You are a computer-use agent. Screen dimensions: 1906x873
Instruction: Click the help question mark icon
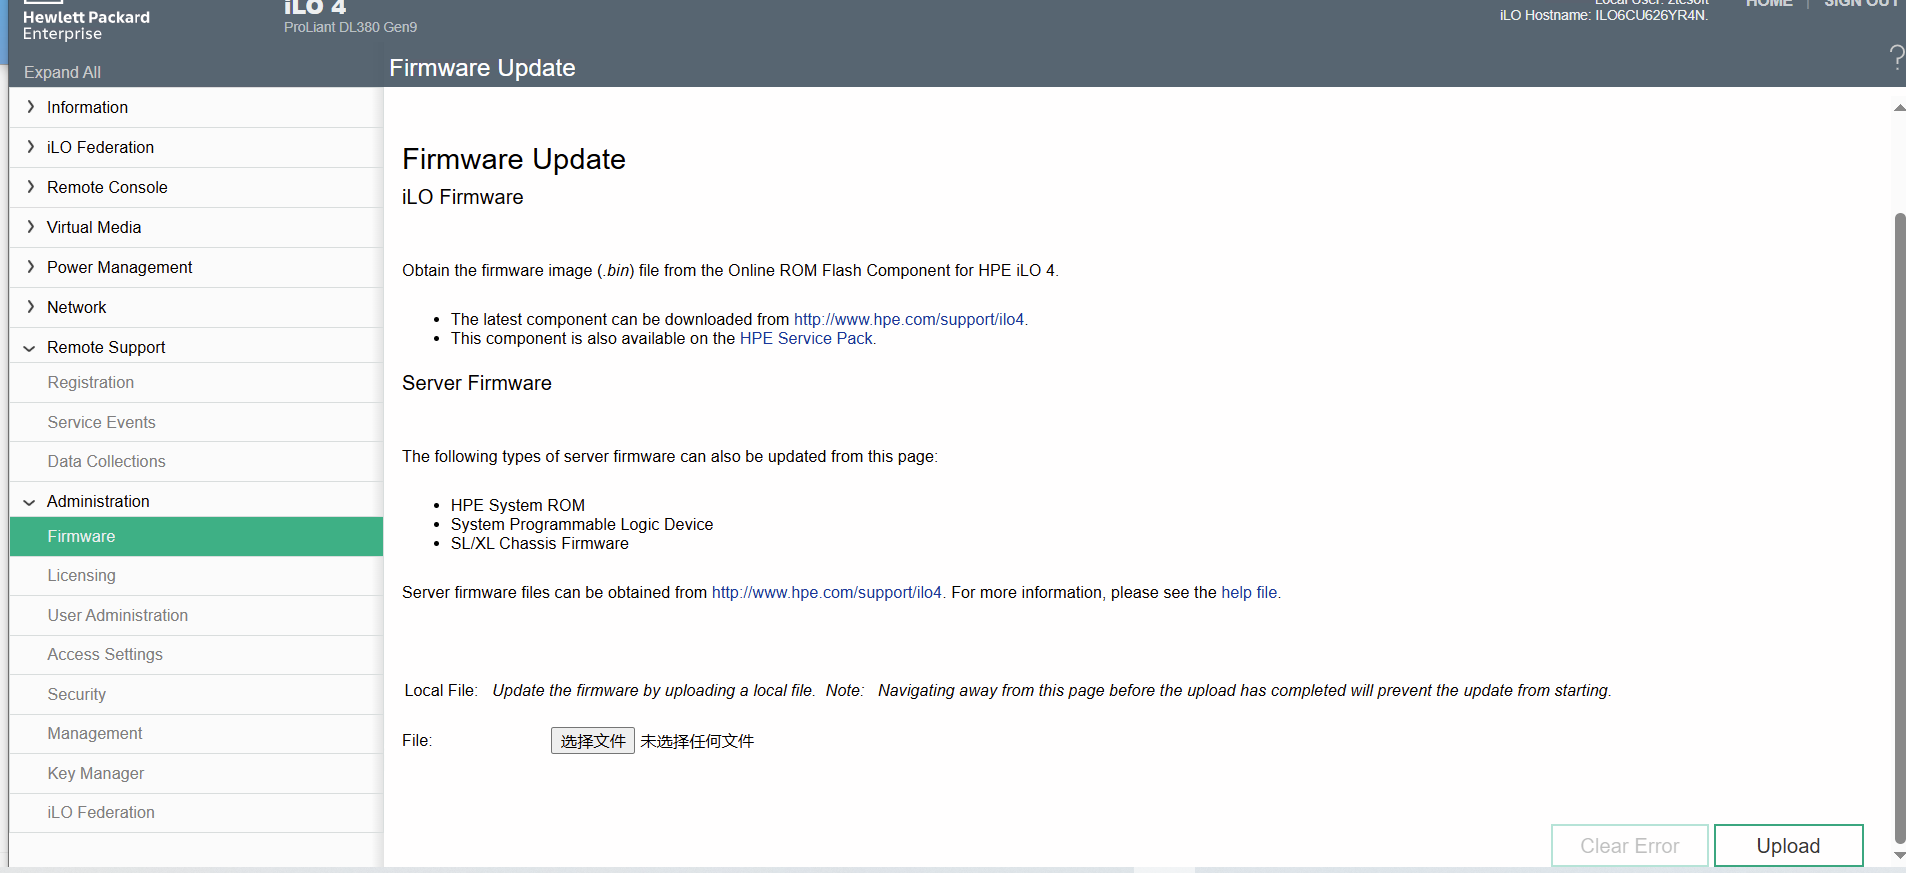[x=1895, y=57]
